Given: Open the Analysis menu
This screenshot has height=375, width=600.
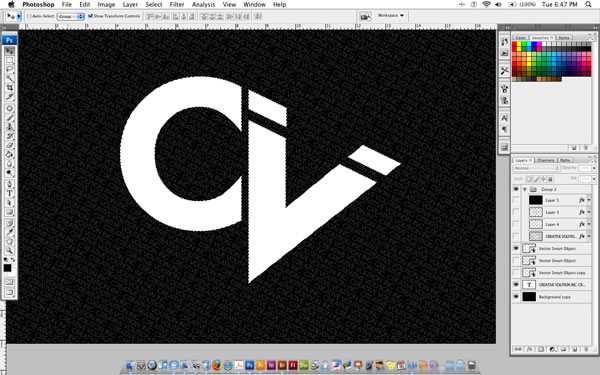Looking at the screenshot, I should tap(204, 5).
